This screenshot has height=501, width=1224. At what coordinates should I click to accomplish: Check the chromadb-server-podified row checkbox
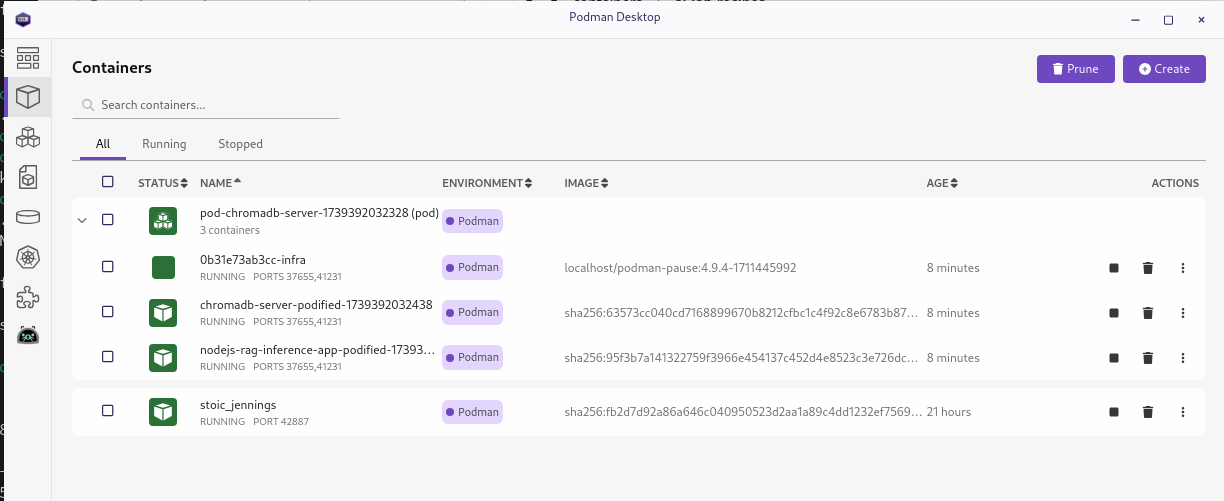point(108,312)
